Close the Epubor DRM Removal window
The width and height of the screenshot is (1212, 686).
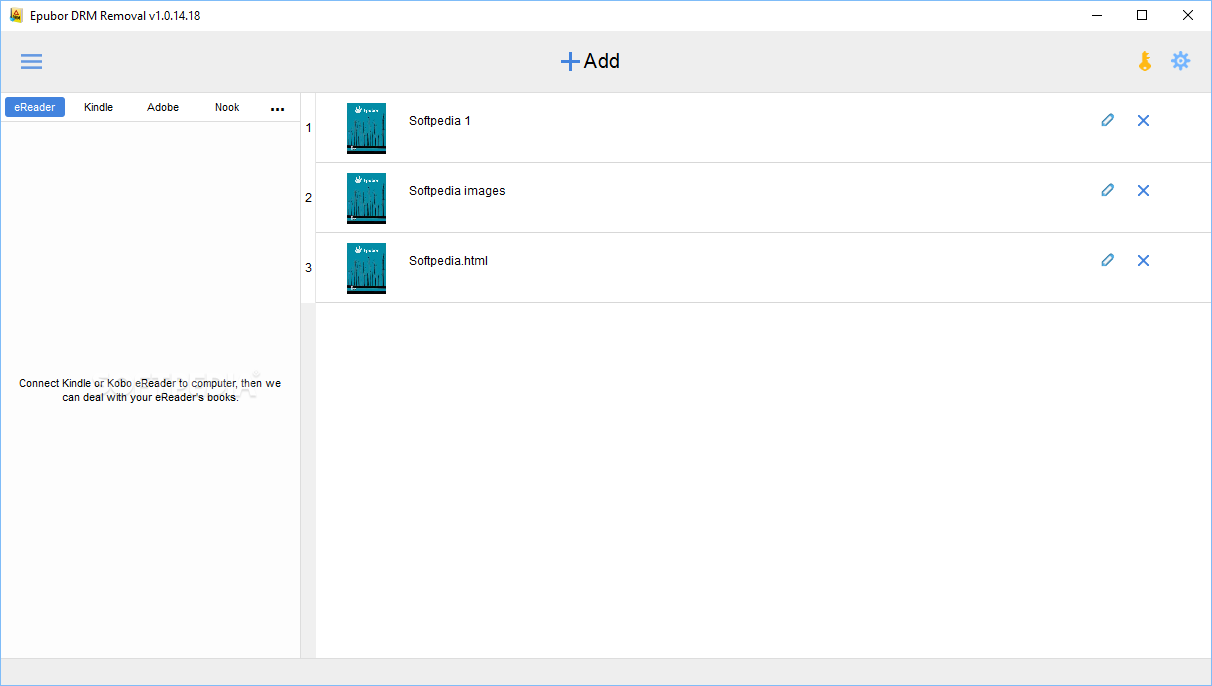click(x=1188, y=15)
